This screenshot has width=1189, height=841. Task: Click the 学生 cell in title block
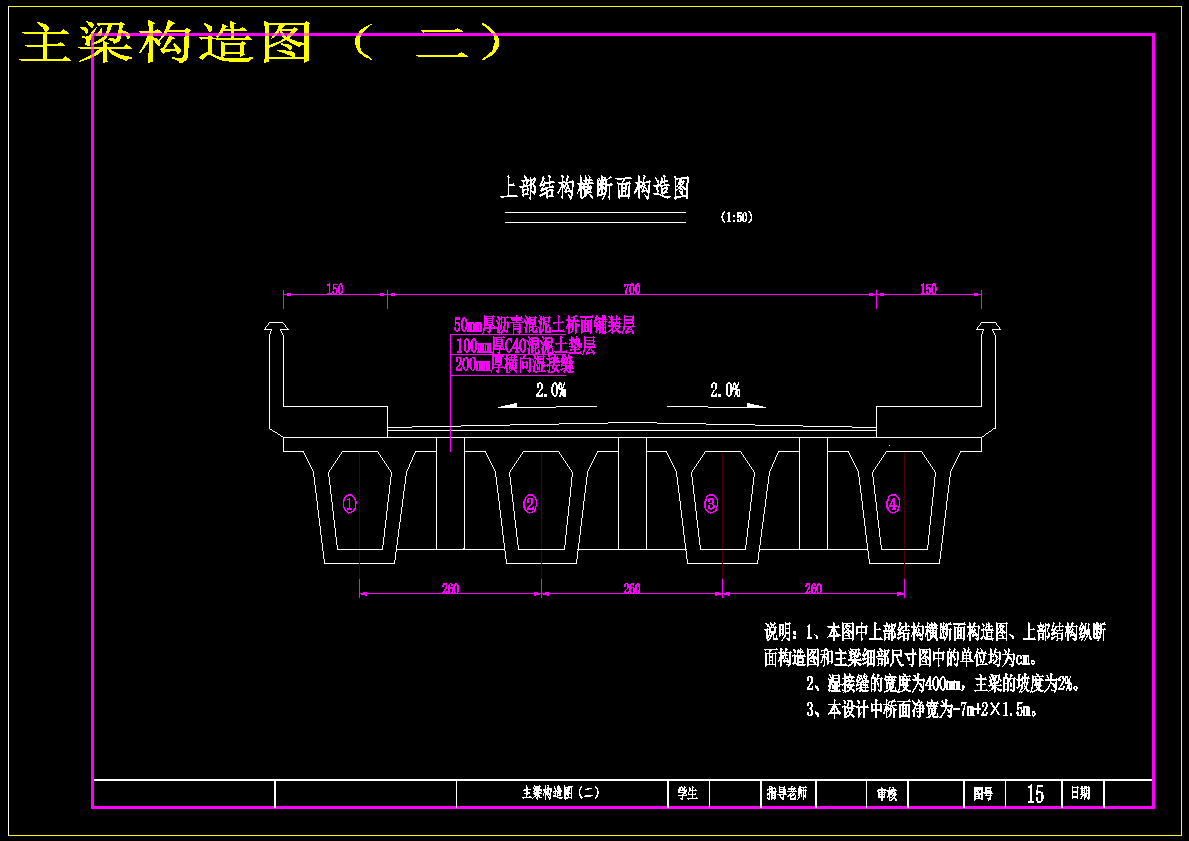(688, 793)
